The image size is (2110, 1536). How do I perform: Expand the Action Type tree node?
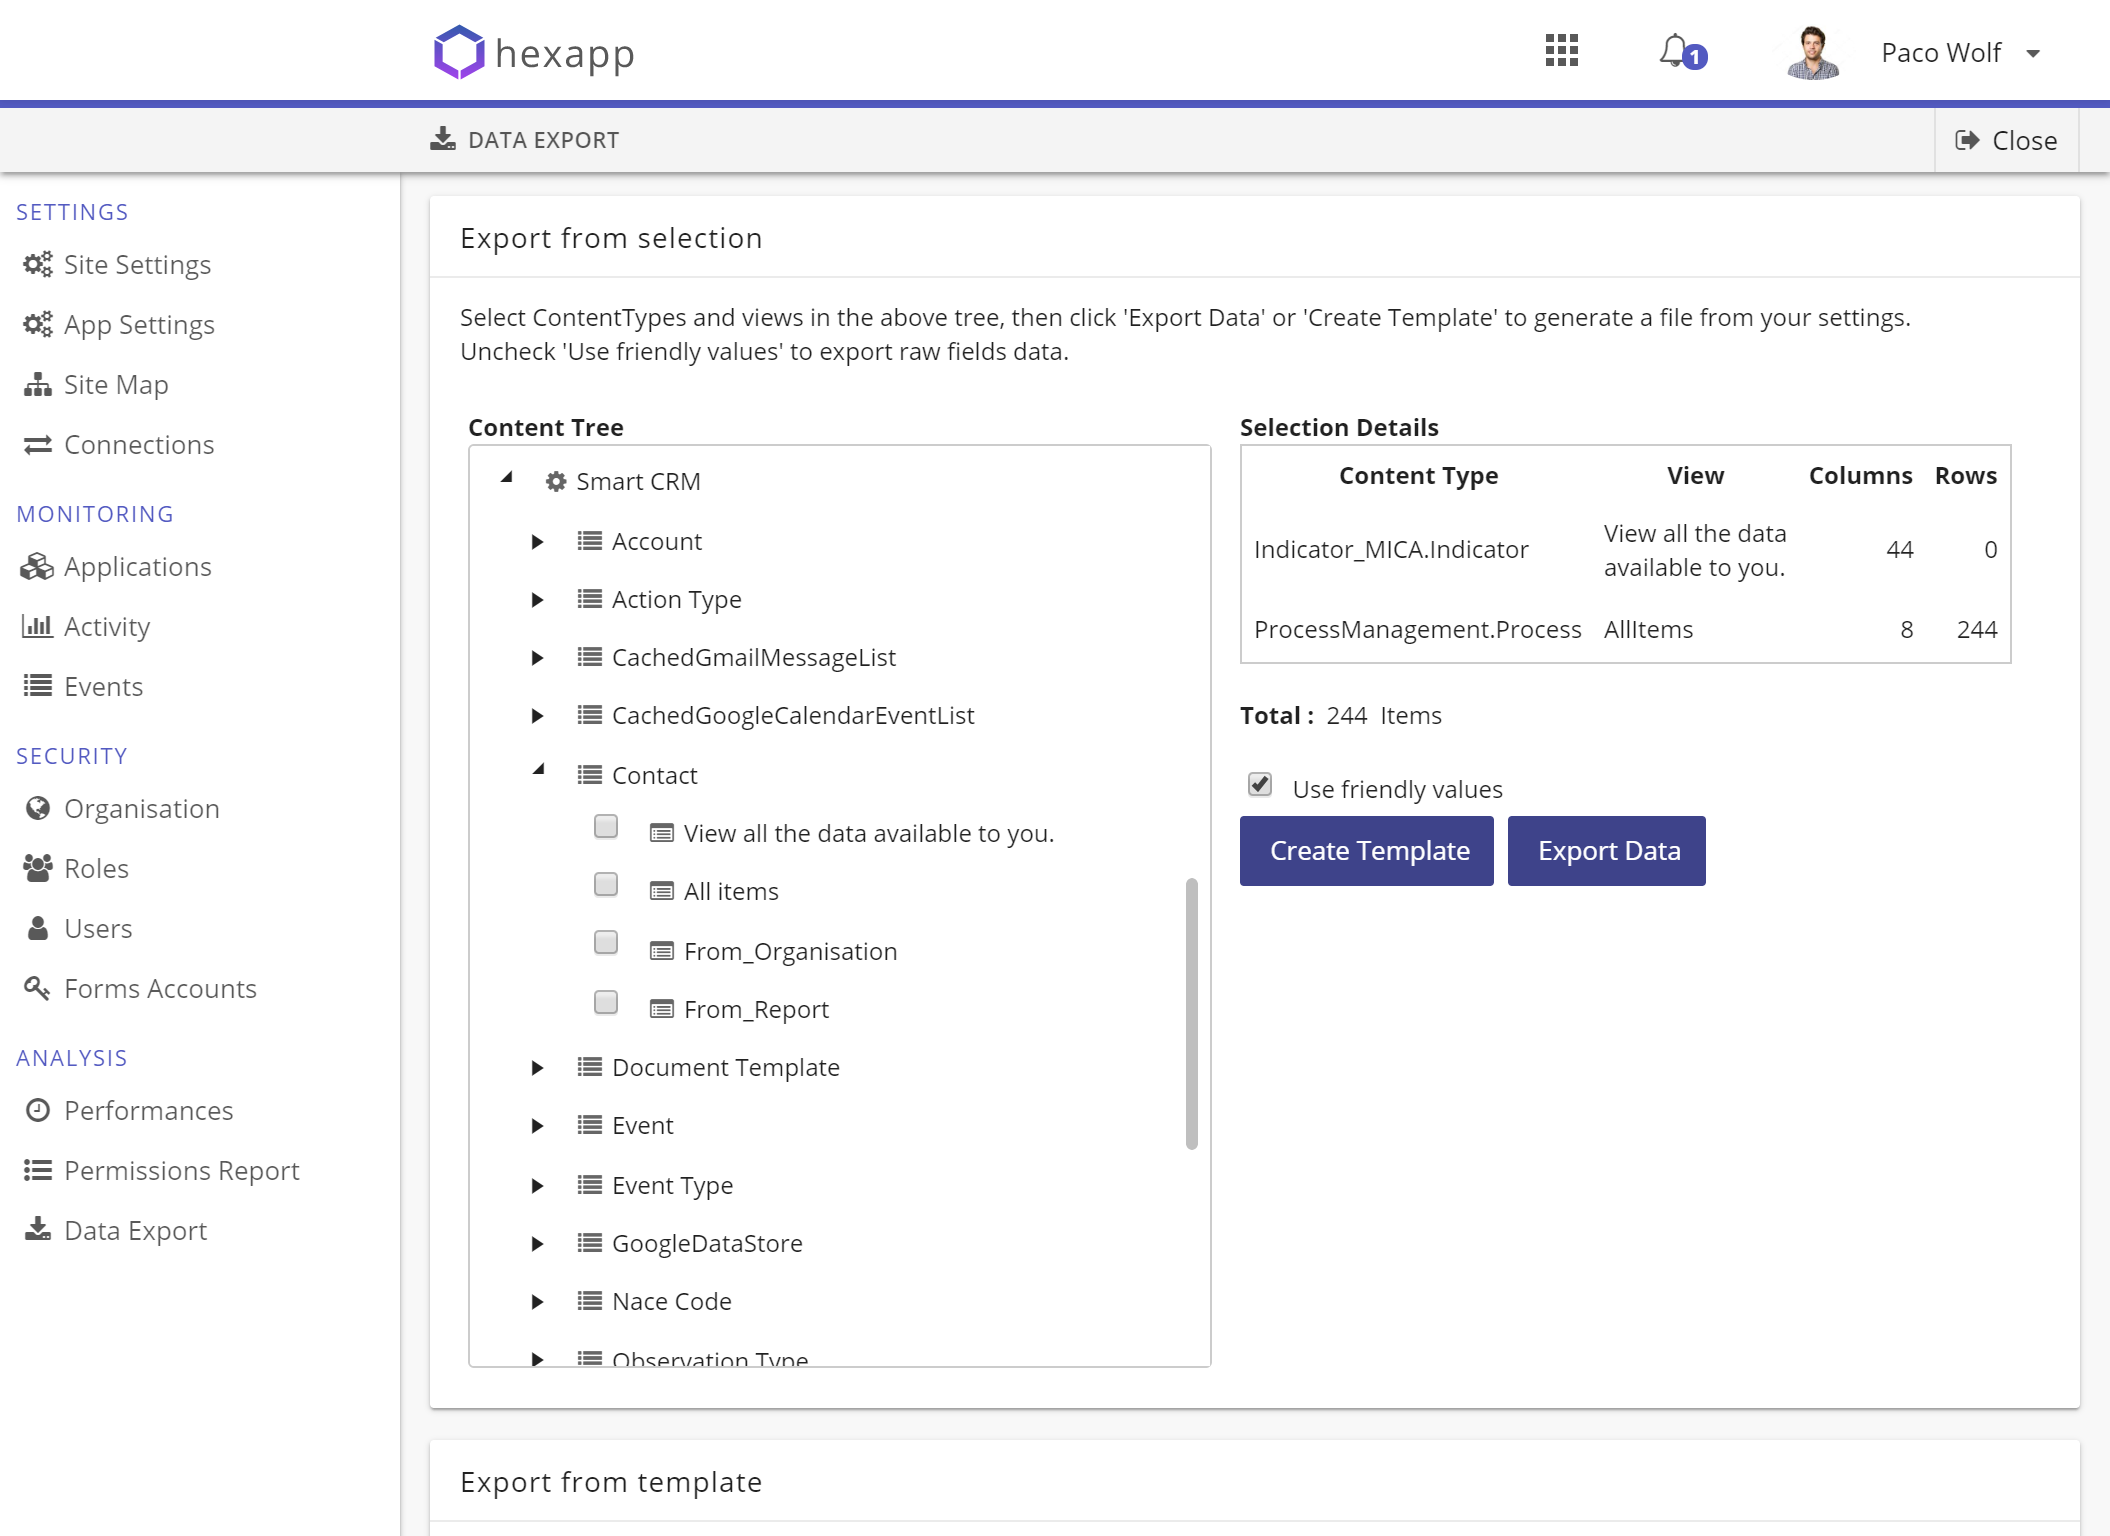click(537, 599)
